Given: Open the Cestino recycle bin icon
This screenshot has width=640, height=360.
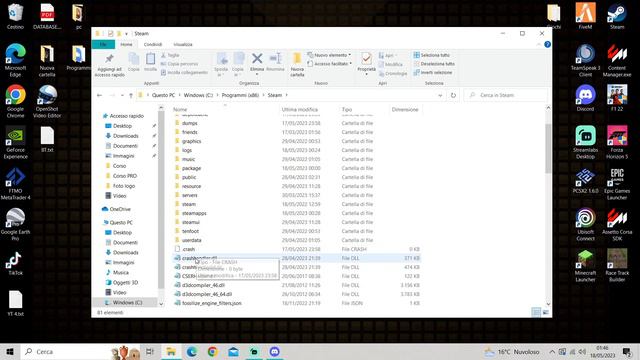Looking at the screenshot, I should point(15,16).
